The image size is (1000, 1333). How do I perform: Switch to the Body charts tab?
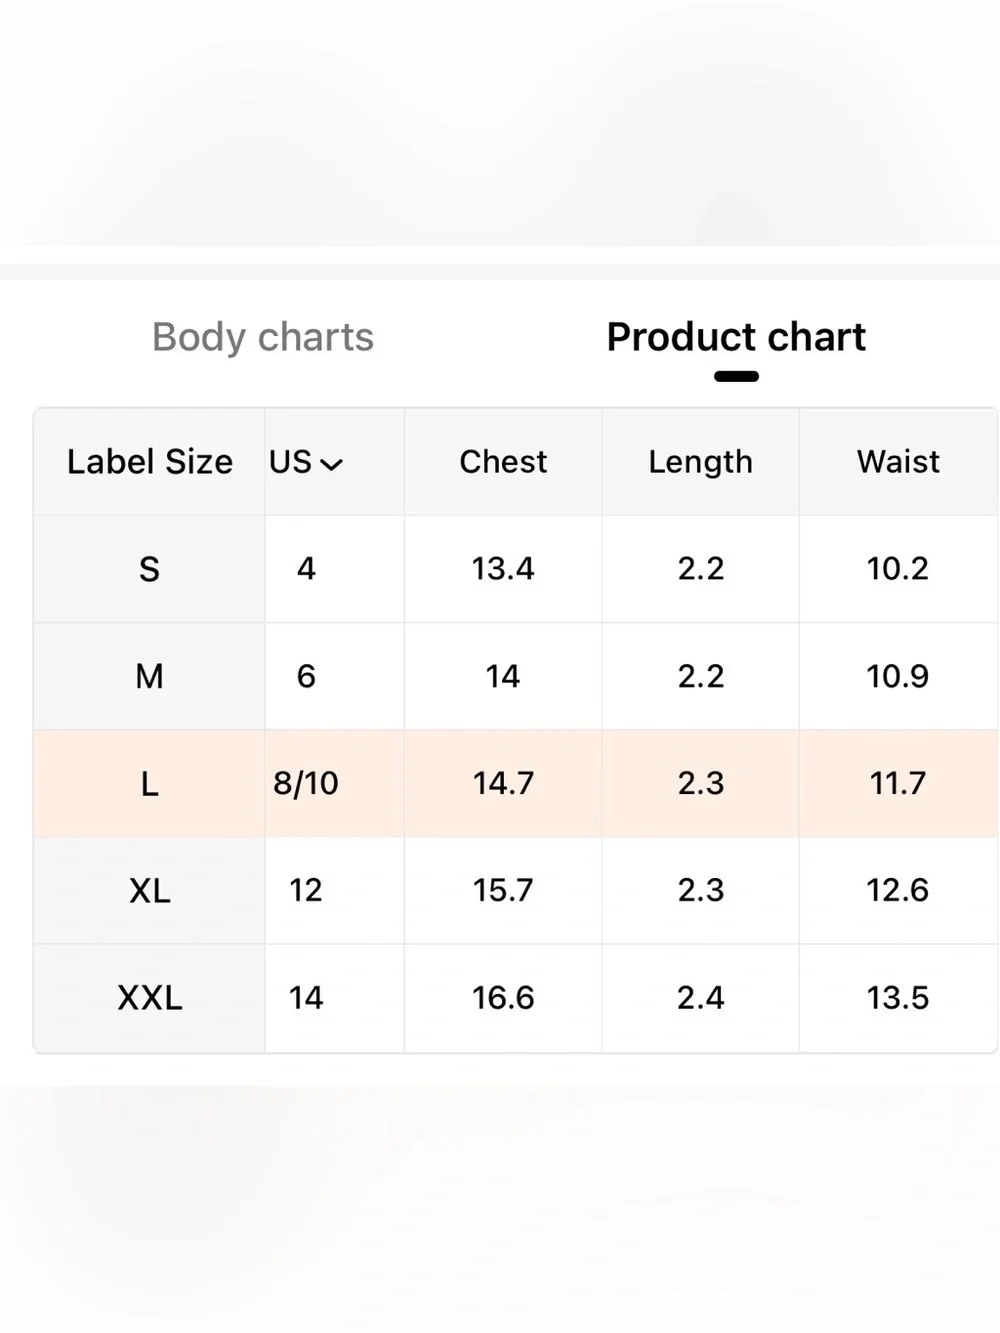click(x=263, y=337)
